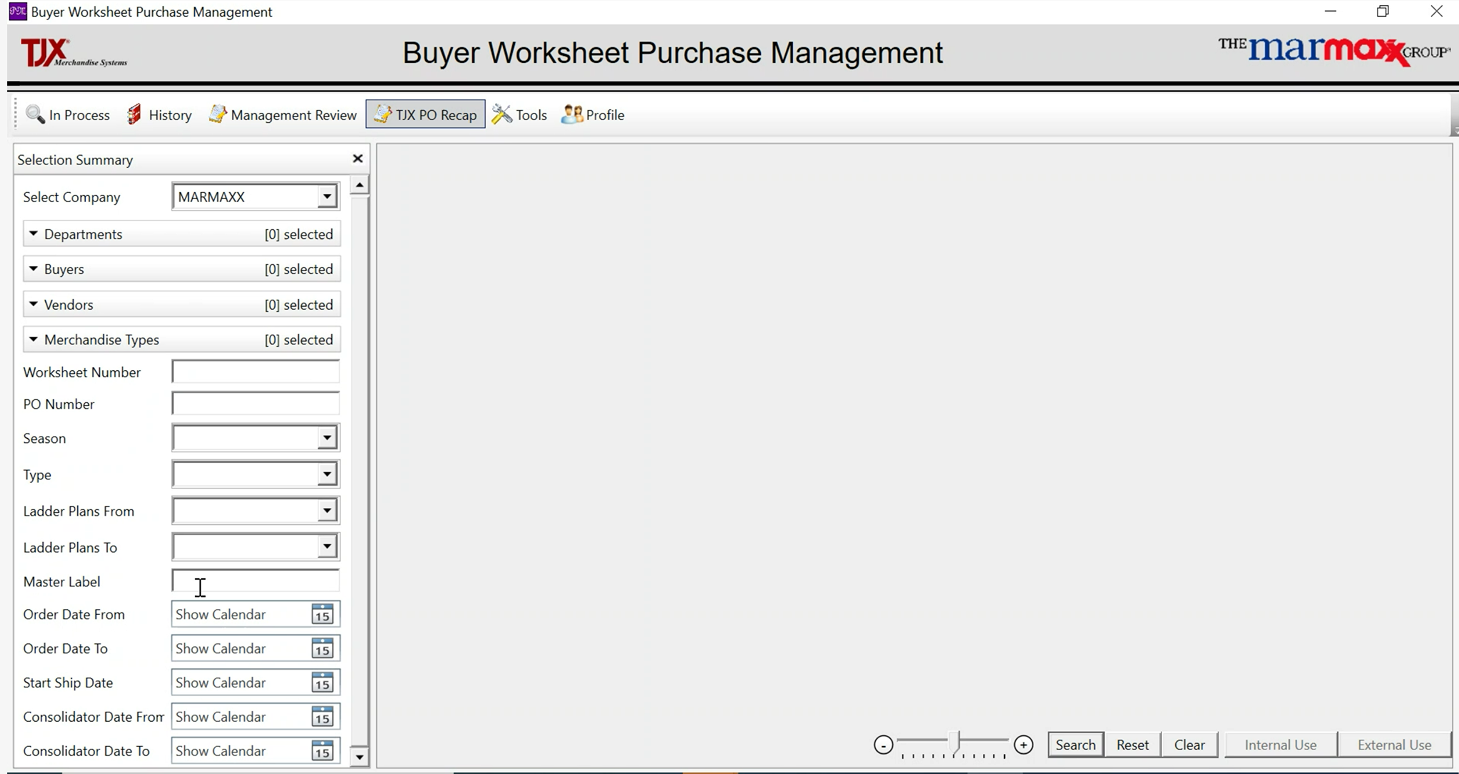This screenshot has height=774, width=1459.
Task: Click the External Use button
Action: [1394, 745]
